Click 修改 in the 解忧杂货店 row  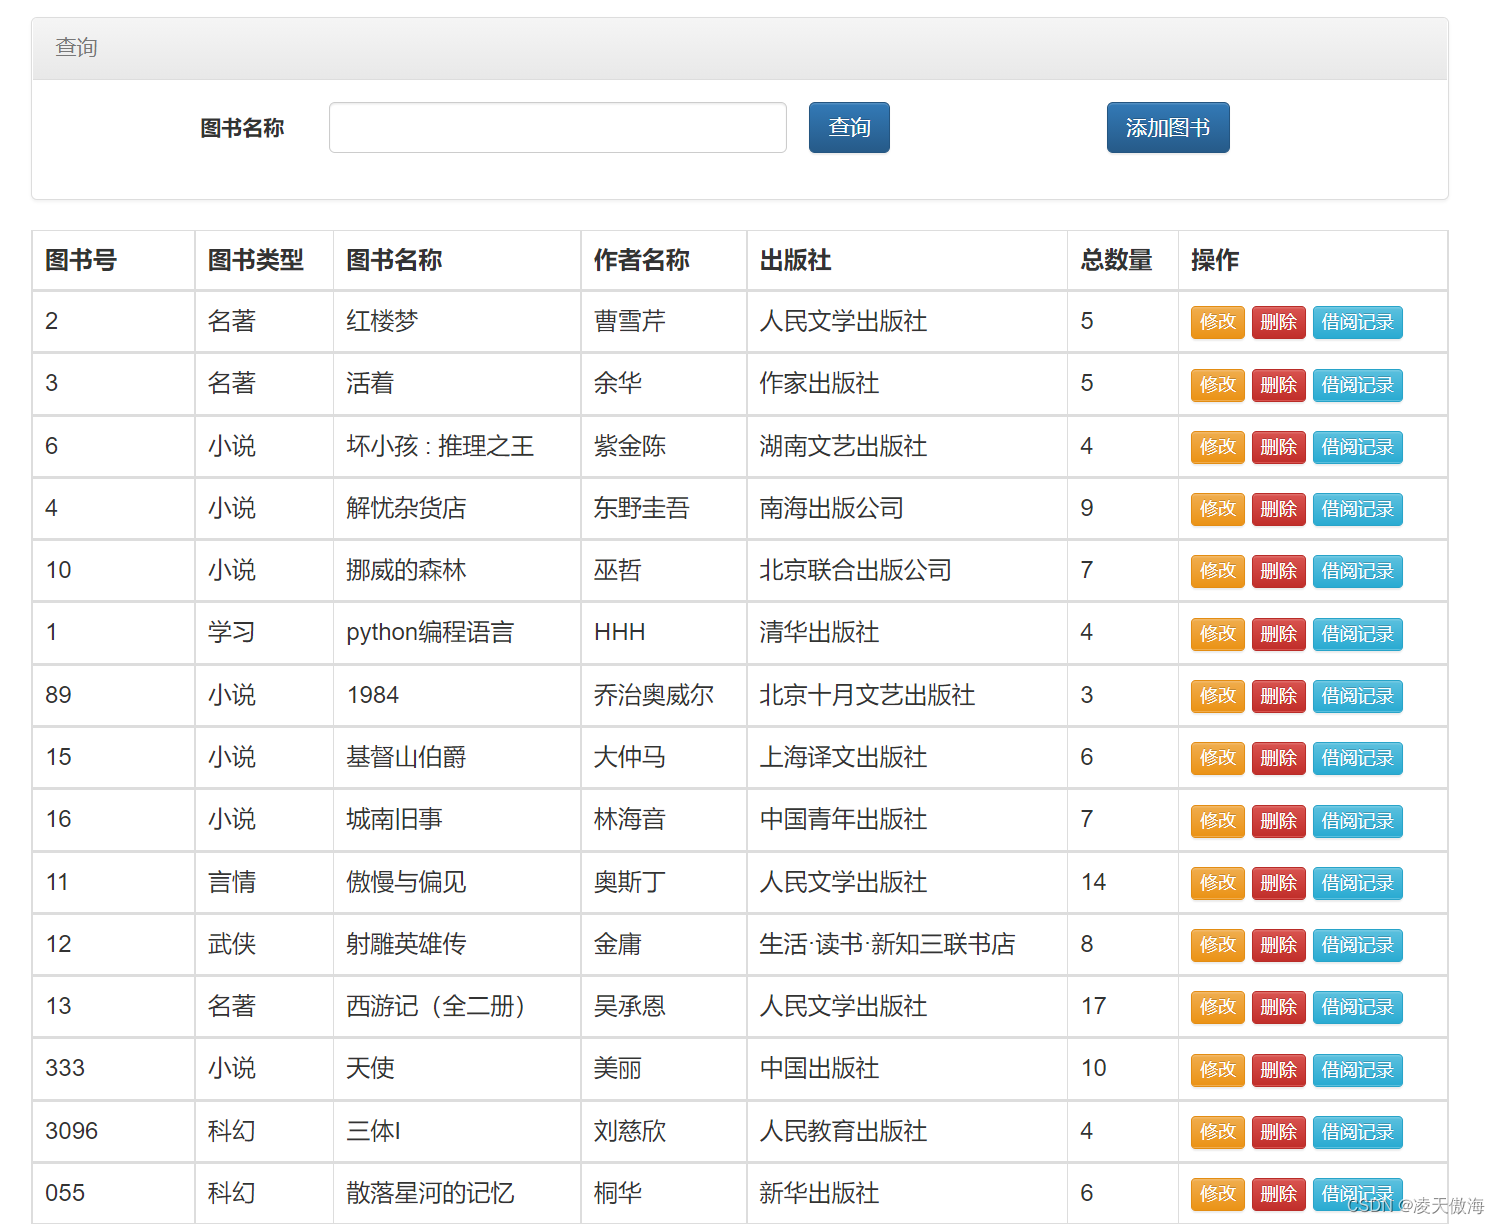[1218, 509]
